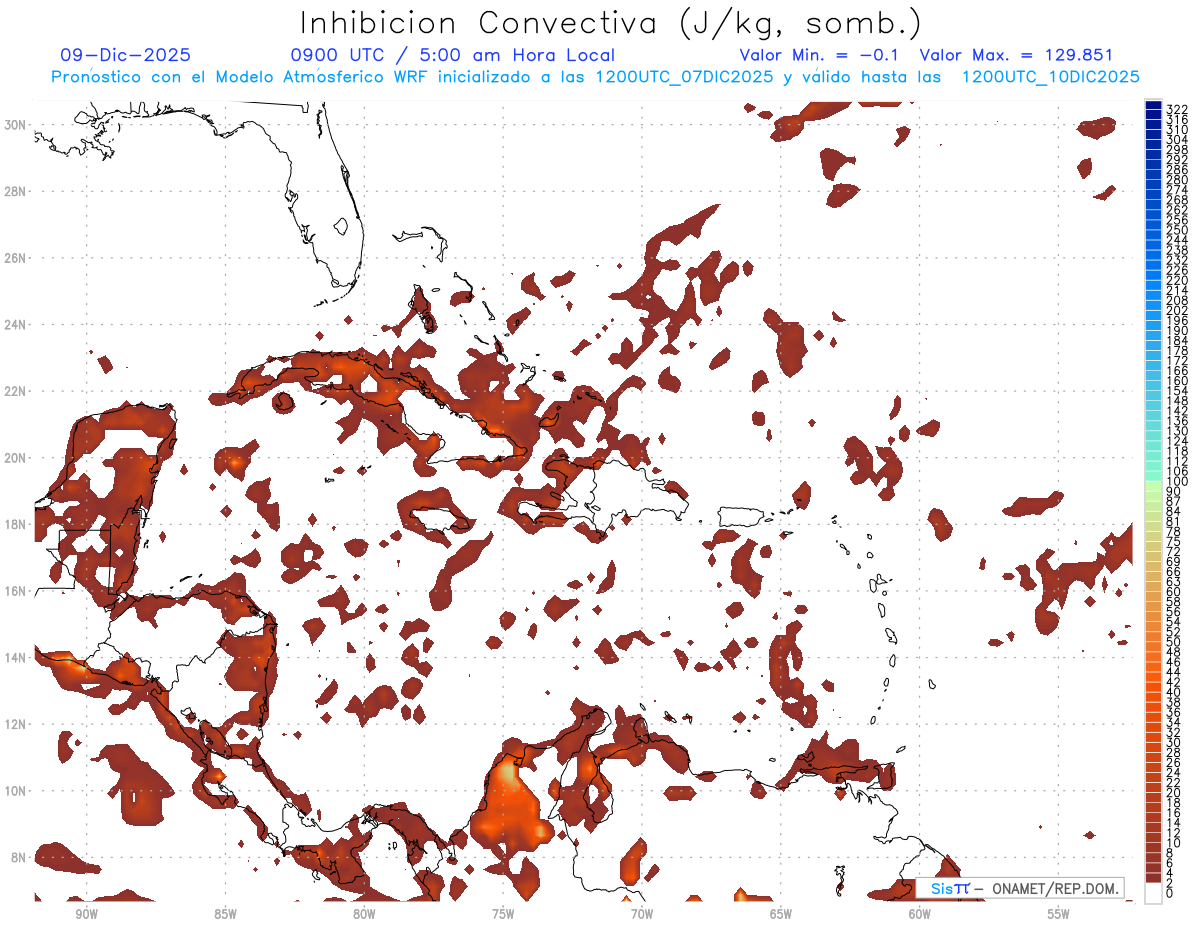Image resolution: width=1200 pixels, height=927 pixels.
Task: Click the "70W" longitude label
Action: point(642,915)
